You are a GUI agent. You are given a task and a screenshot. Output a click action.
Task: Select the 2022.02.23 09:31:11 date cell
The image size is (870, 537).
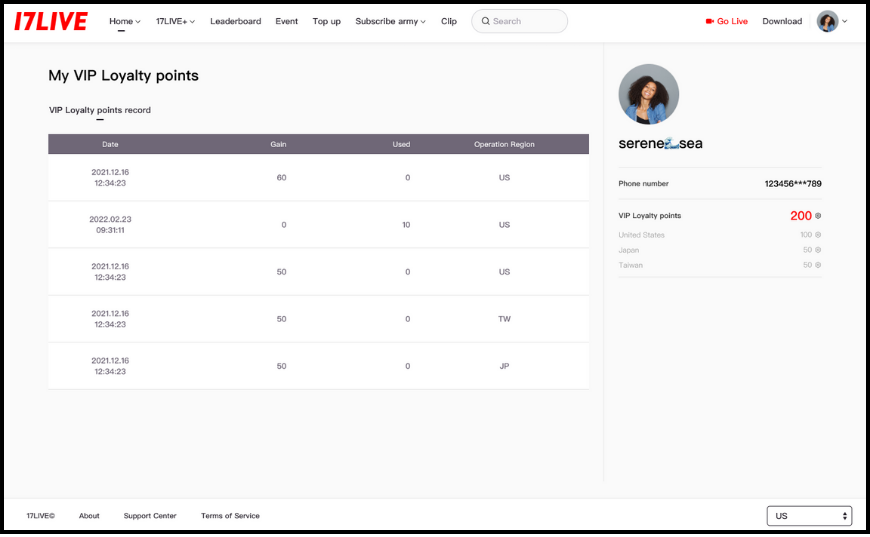click(110, 225)
